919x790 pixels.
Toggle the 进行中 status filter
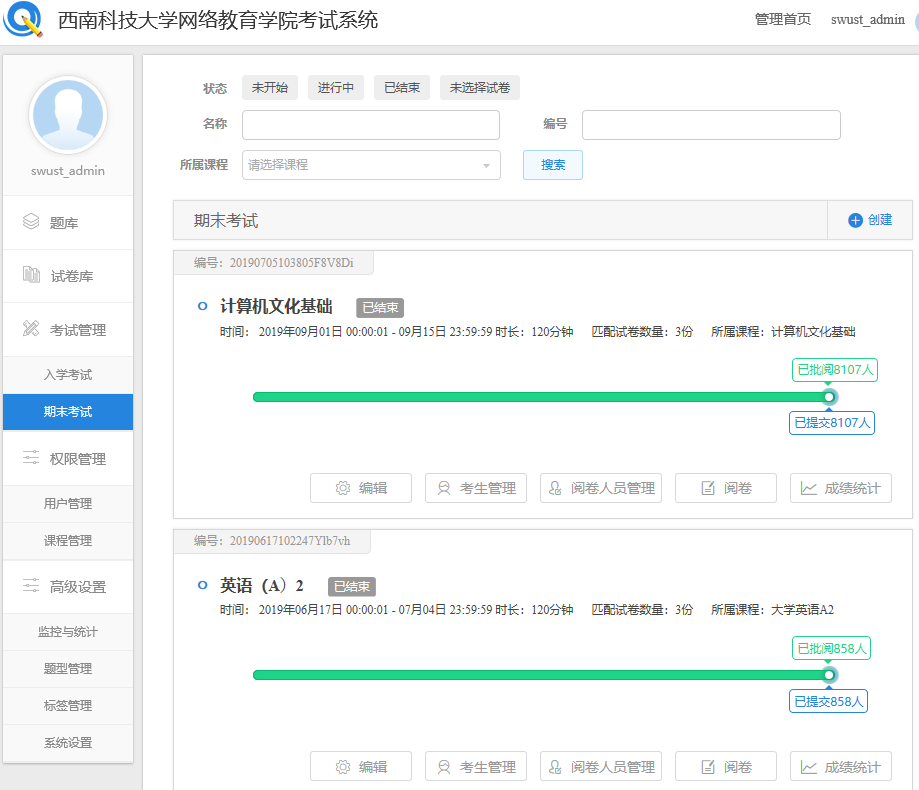pyautogui.click(x=336, y=88)
